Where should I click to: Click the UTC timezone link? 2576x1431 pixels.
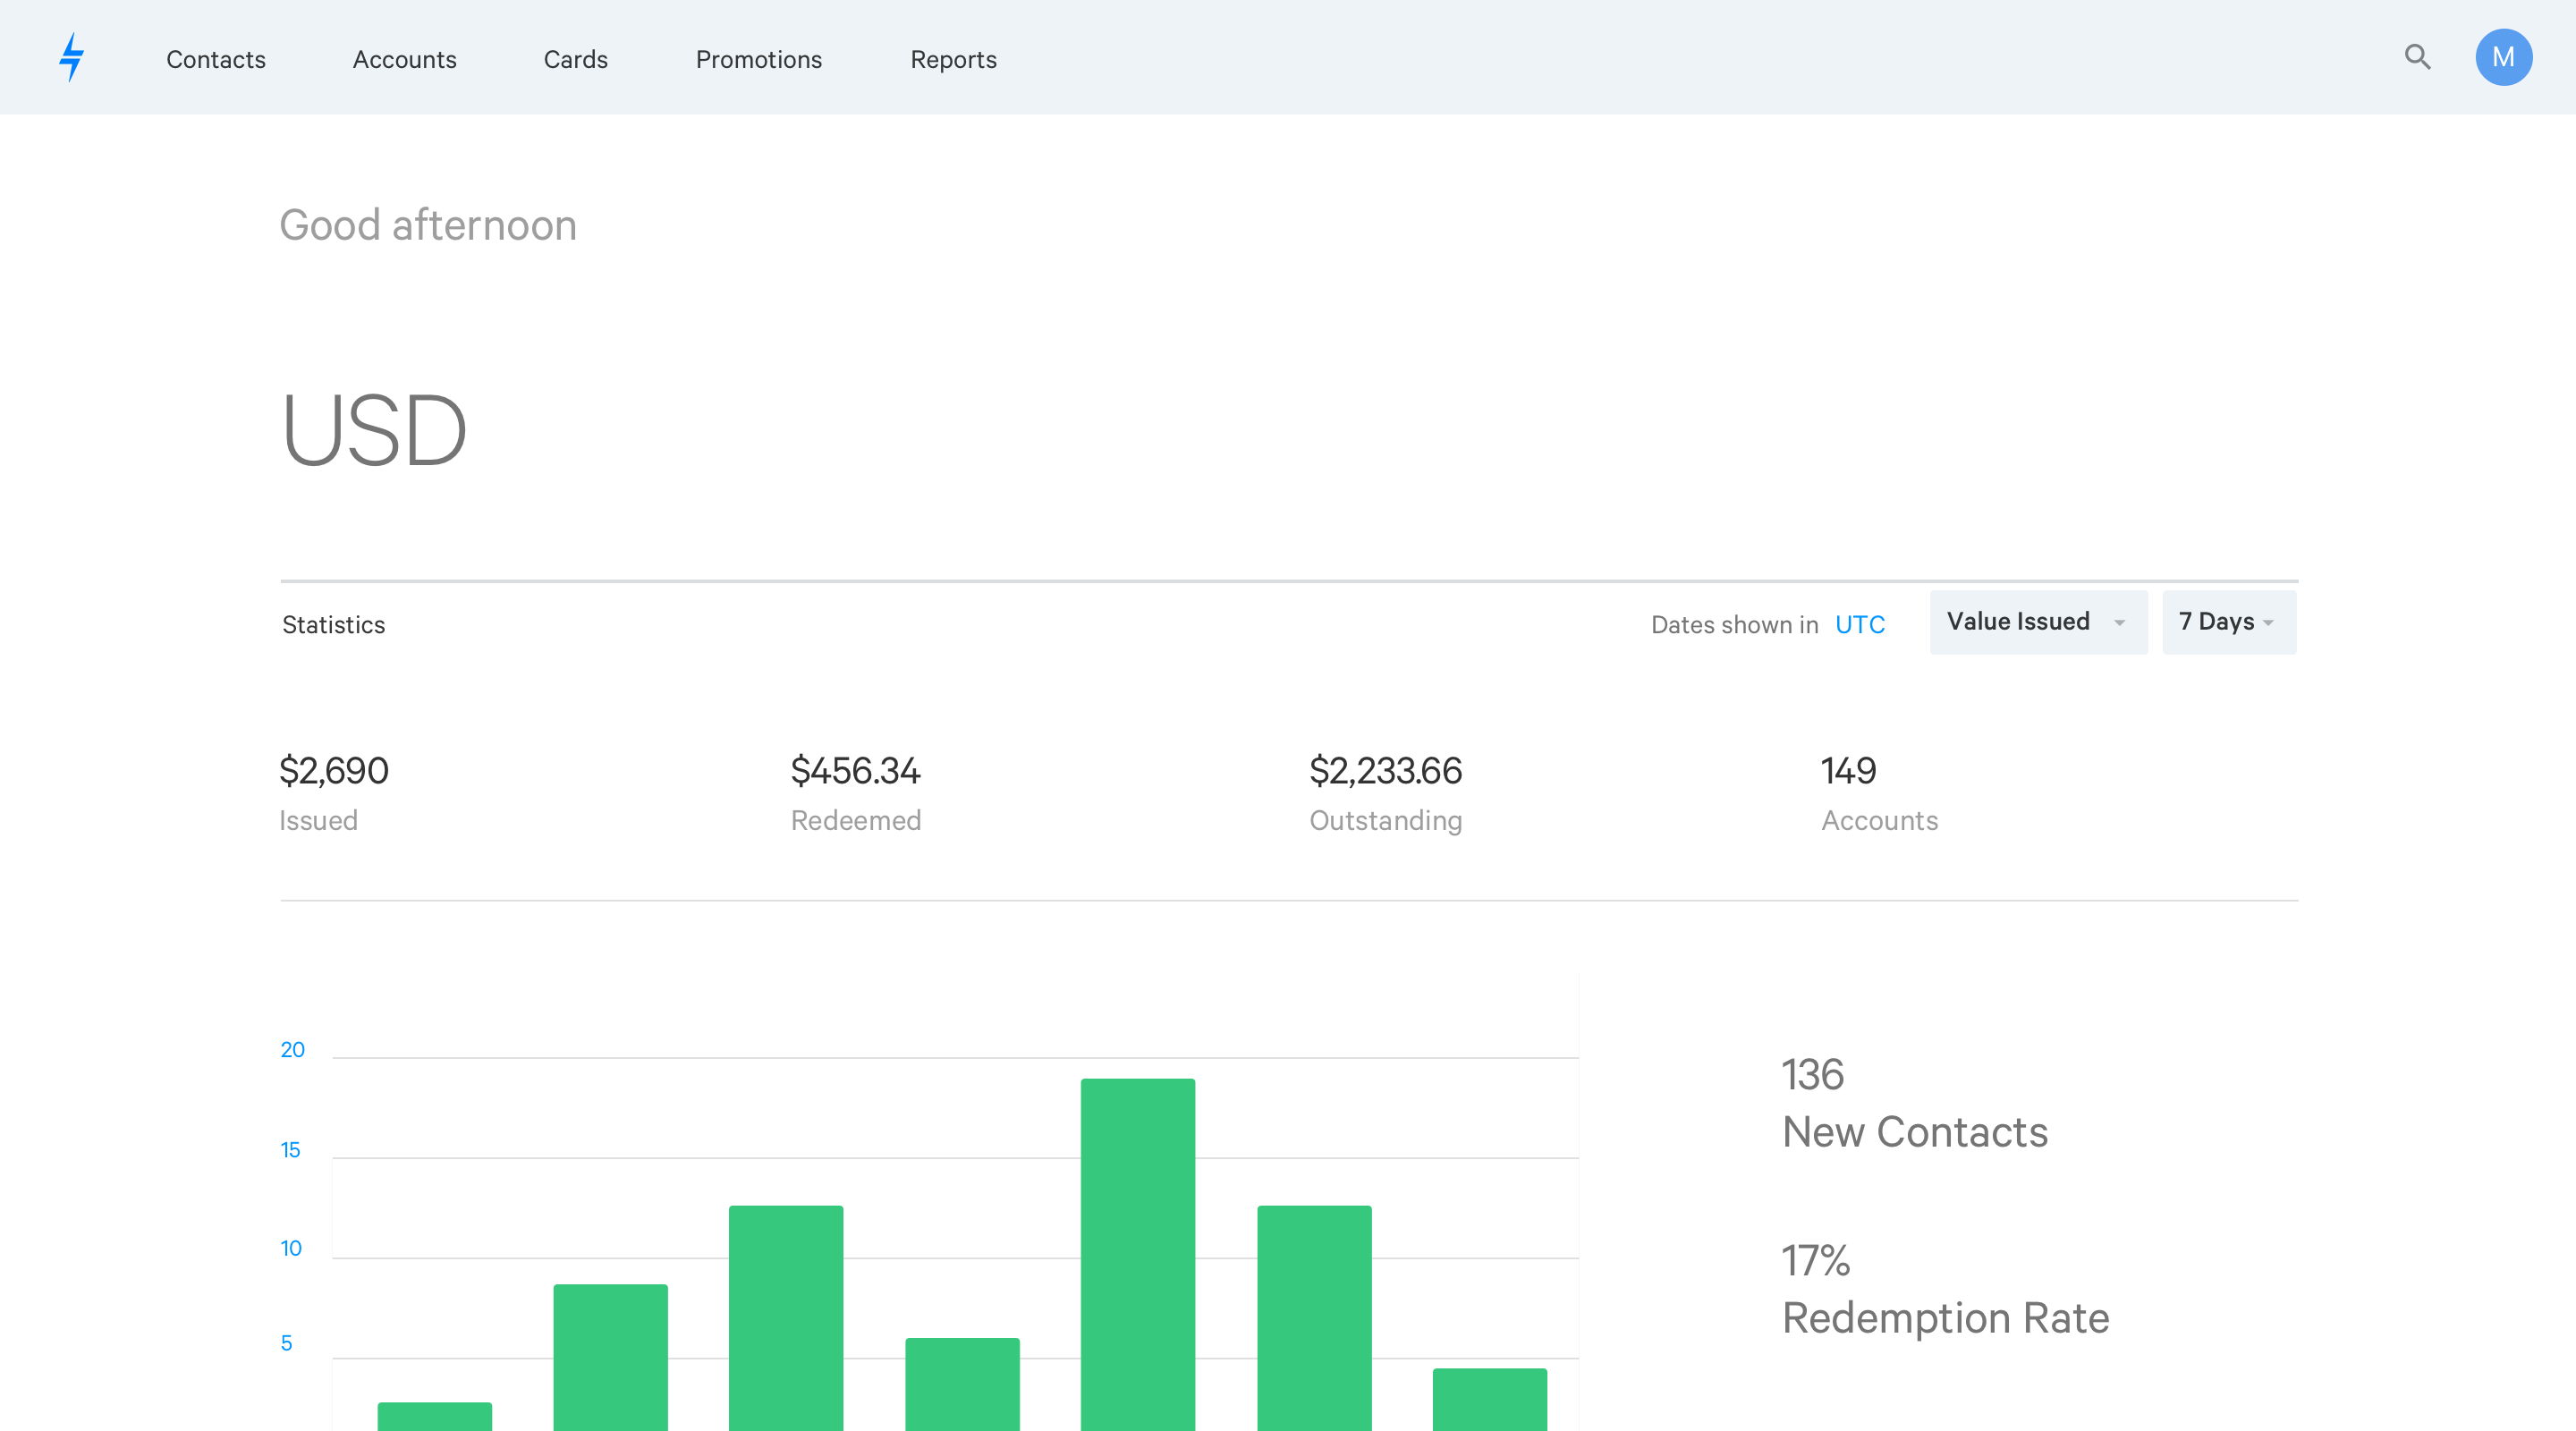click(x=1859, y=625)
